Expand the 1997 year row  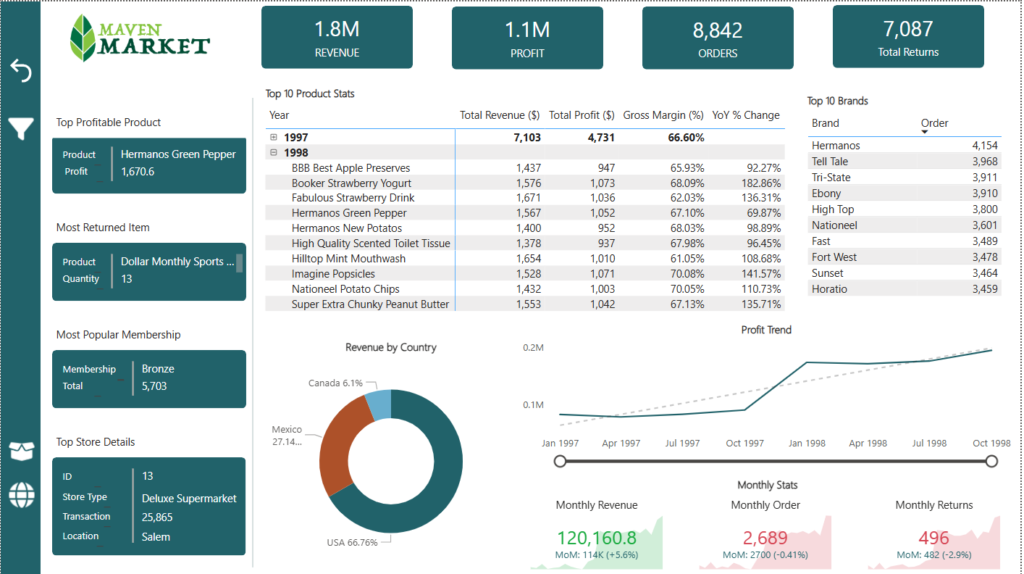pyautogui.click(x=274, y=137)
